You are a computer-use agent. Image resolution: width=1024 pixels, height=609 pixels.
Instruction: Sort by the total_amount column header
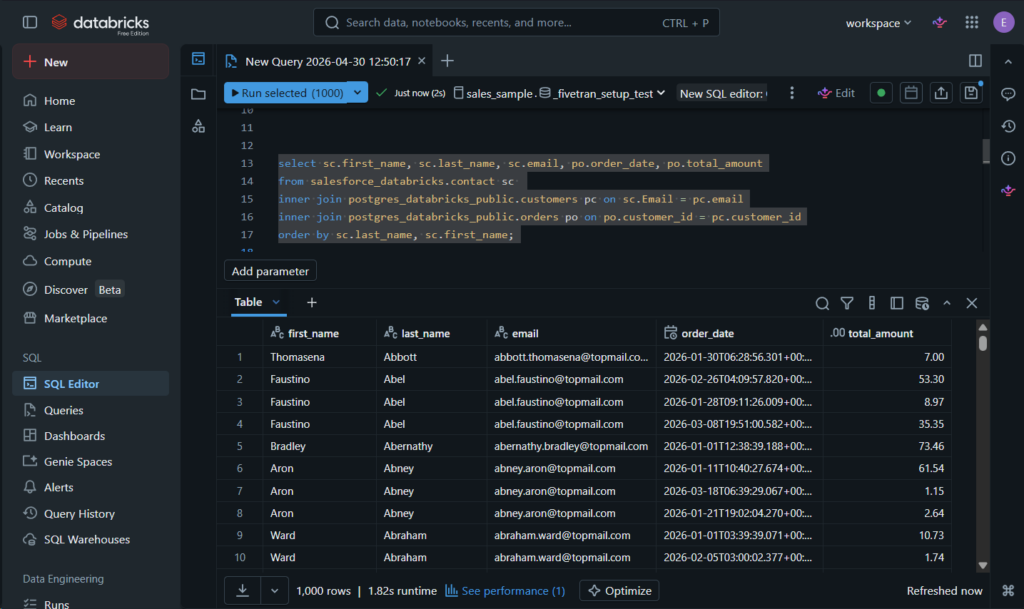point(887,334)
